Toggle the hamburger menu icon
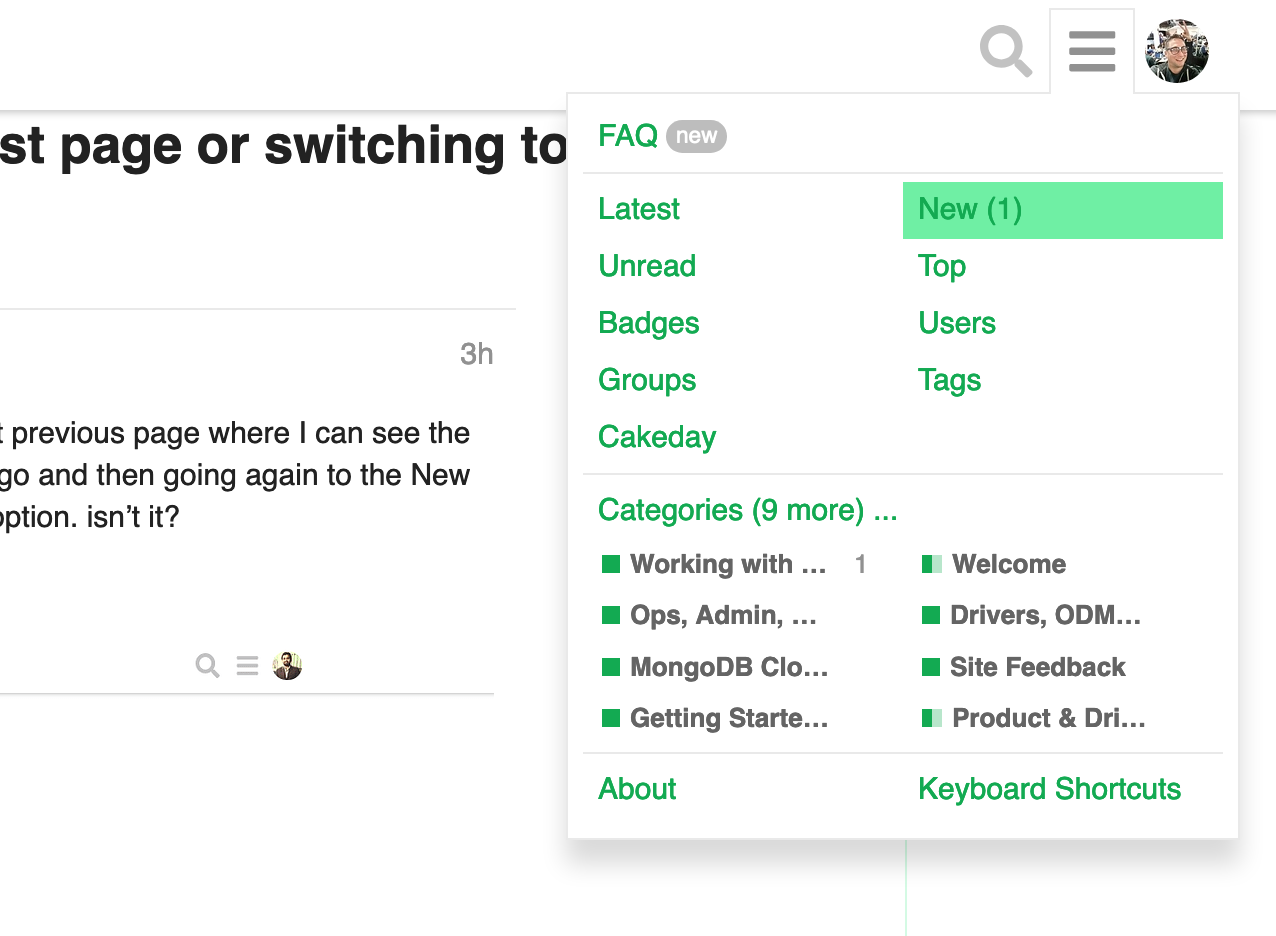 [x=1092, y=51]
